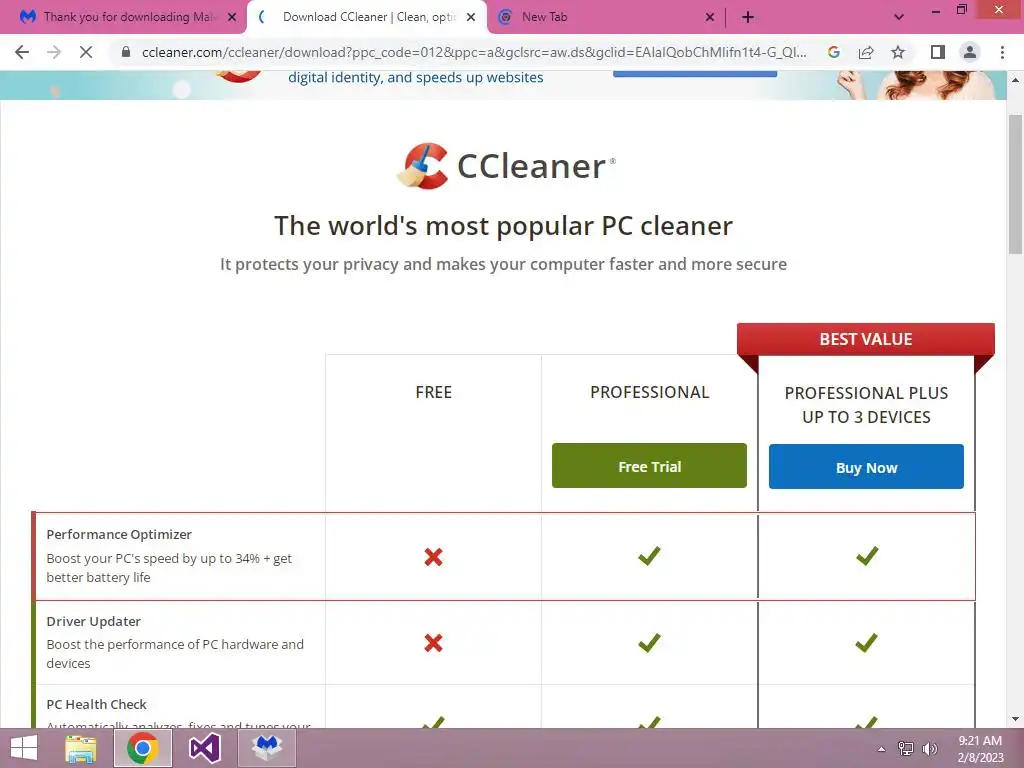The width and height of the screenshot is (1024, 768).
Task: Open the Malwarebytes installer taskbar icon
Action: coord(268,748)
